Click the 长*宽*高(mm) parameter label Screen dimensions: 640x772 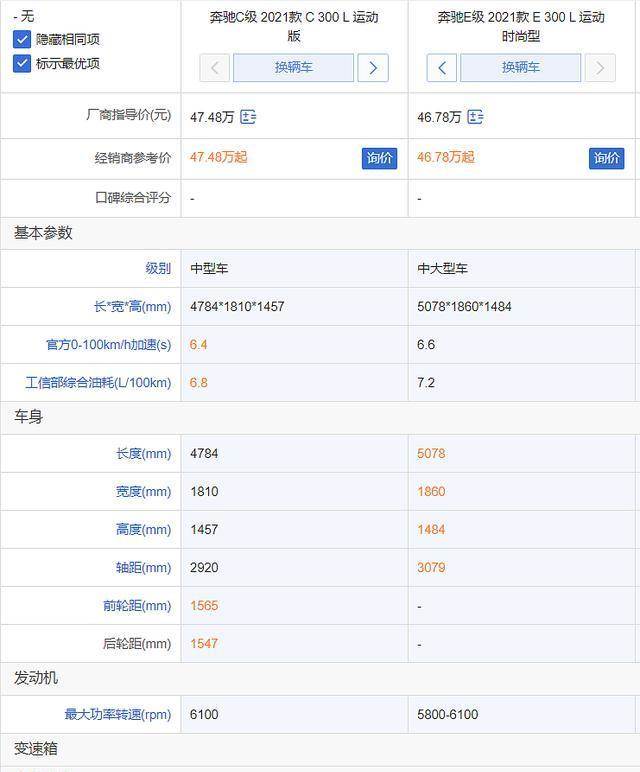tap(132, 307)
